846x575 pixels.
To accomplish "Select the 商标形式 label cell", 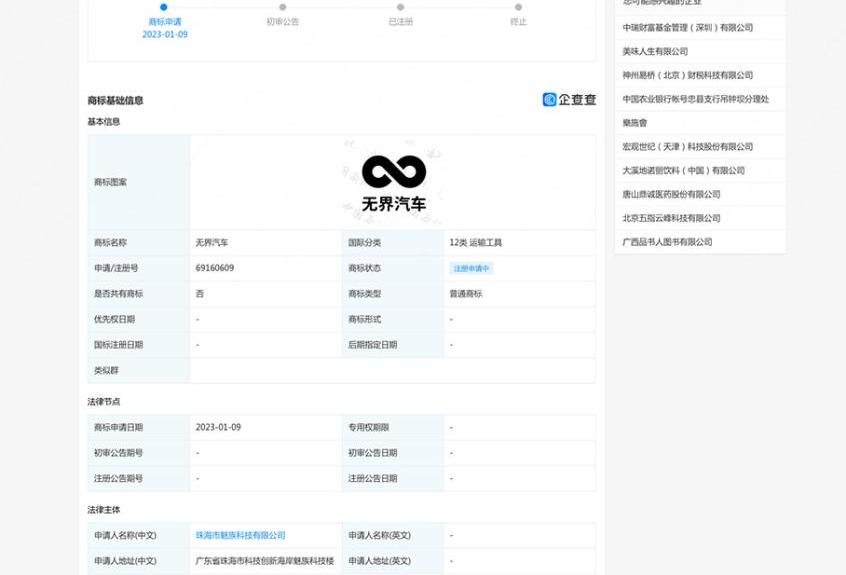I will (x=393, y=319).
